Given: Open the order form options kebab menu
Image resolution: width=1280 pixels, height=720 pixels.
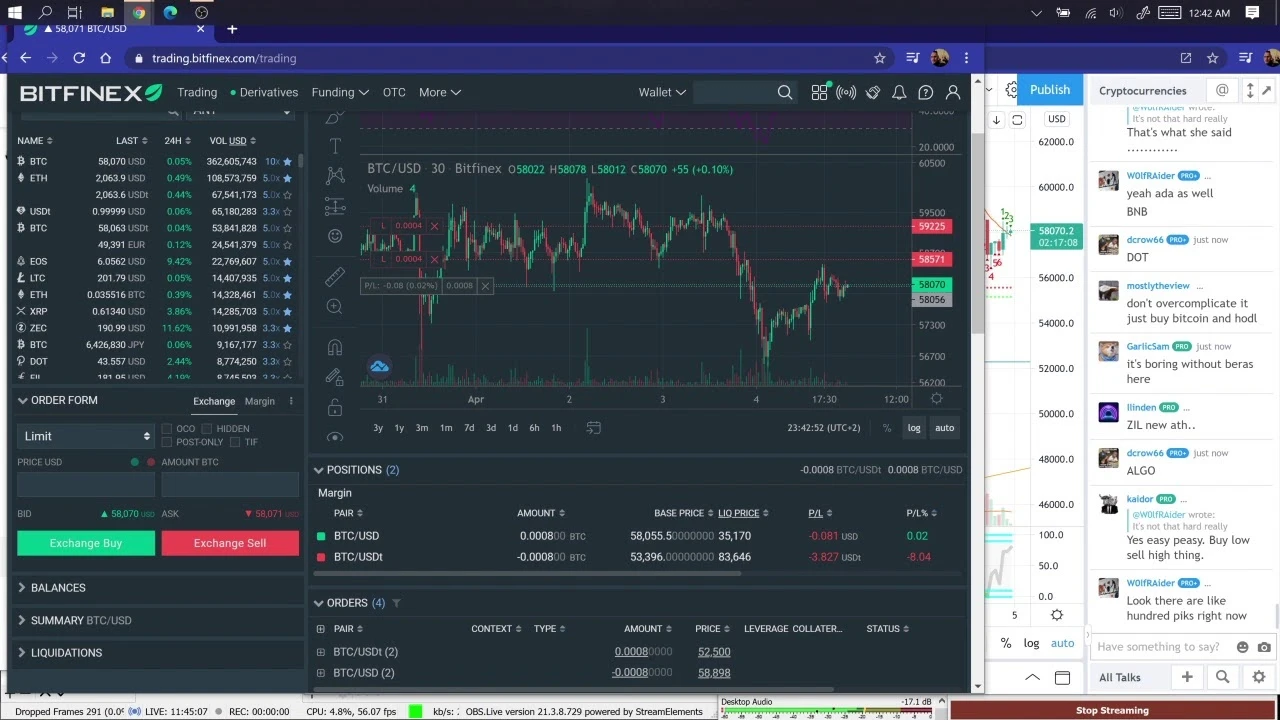Looking at the screenshot, I should pos(291,401).
